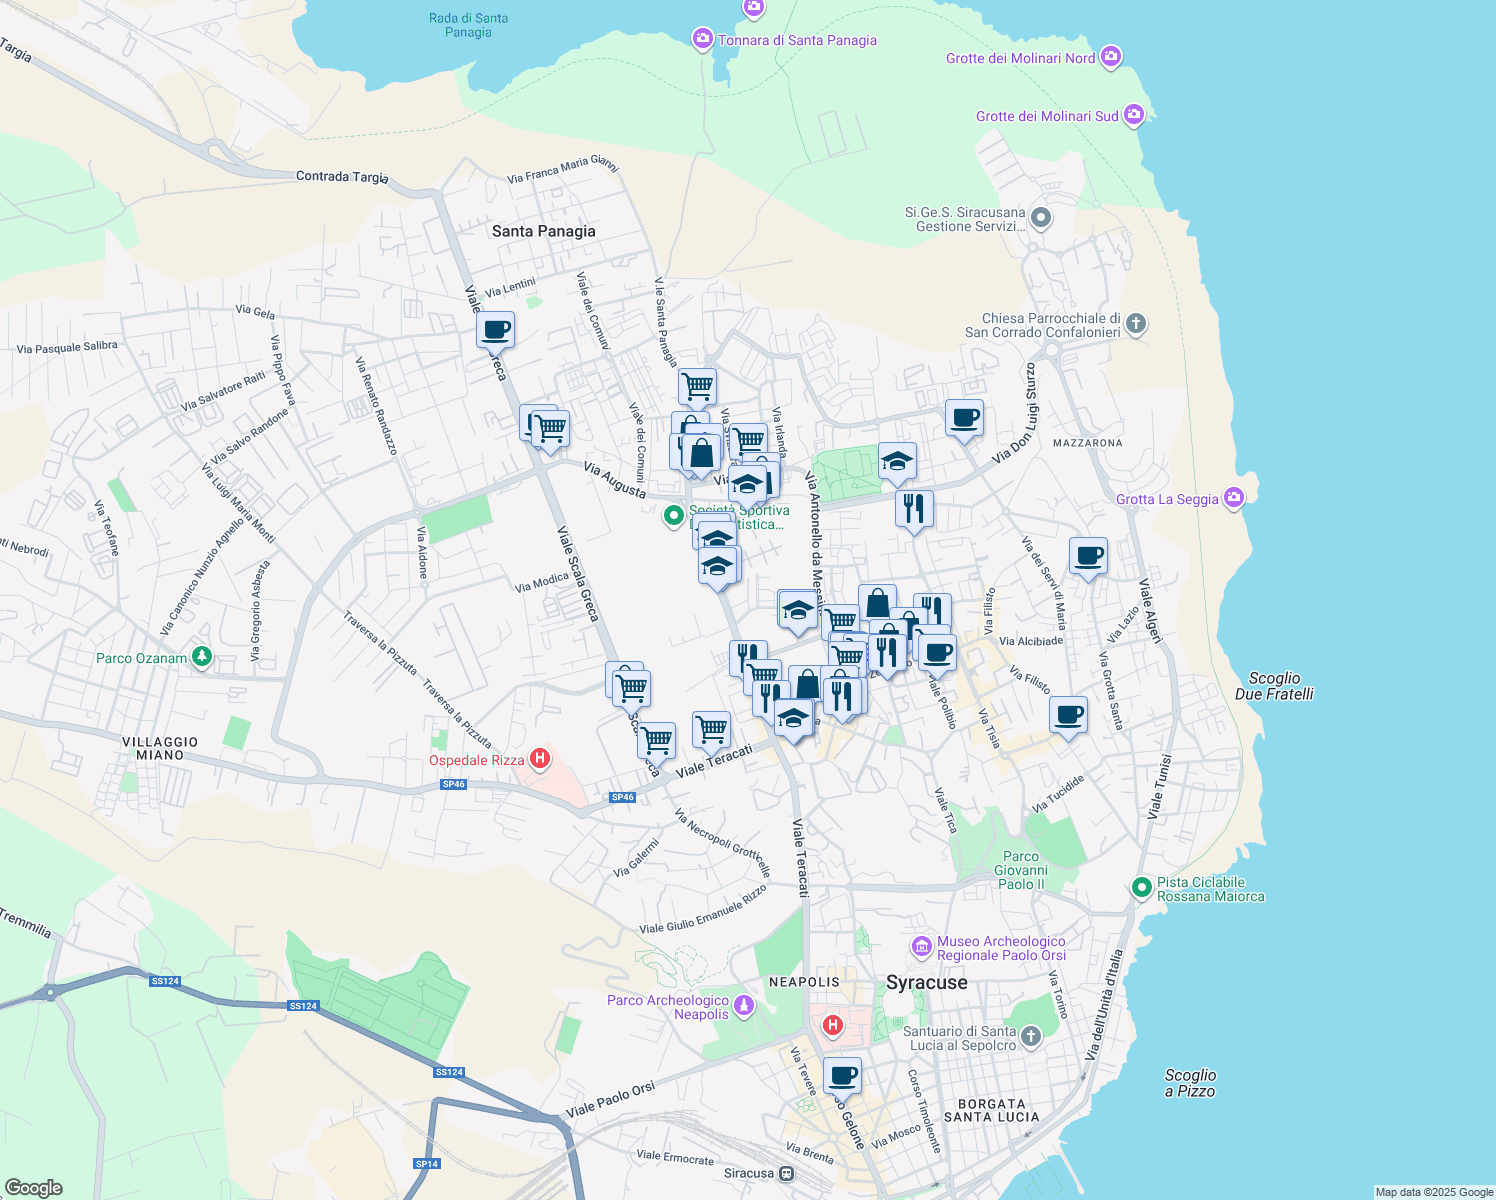Click the marker for Grotte dei Molinari Nord
This screenshot has width=1496, height=1200.
pos(1110,57)
